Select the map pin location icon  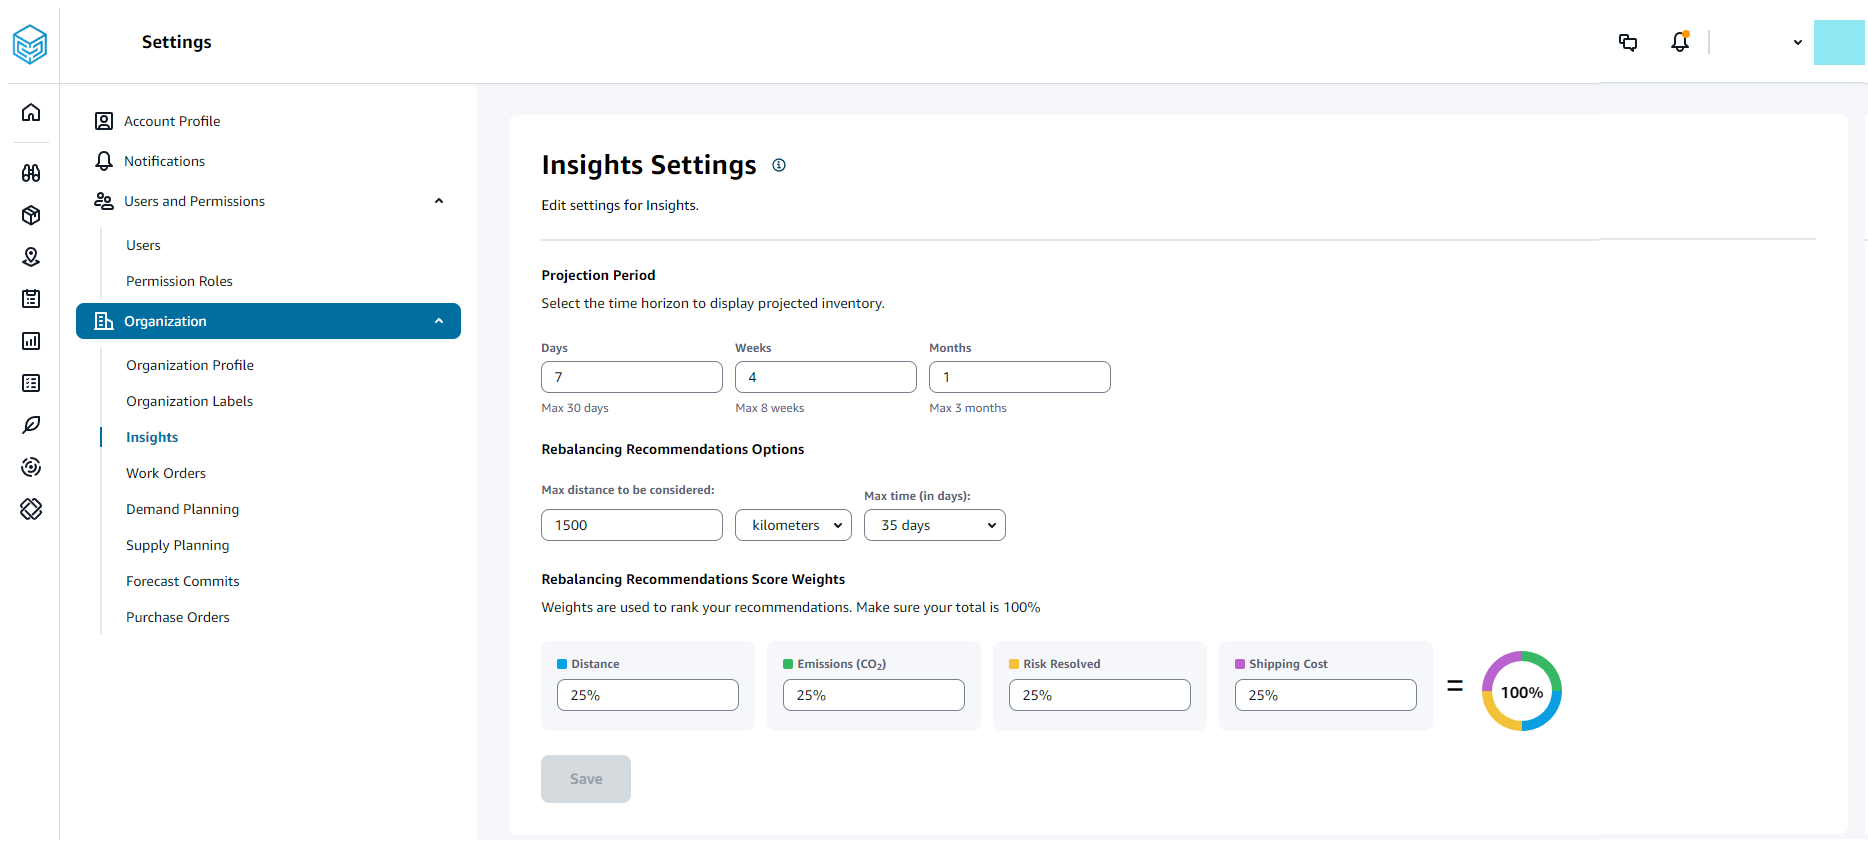click(x=31, y=257)
